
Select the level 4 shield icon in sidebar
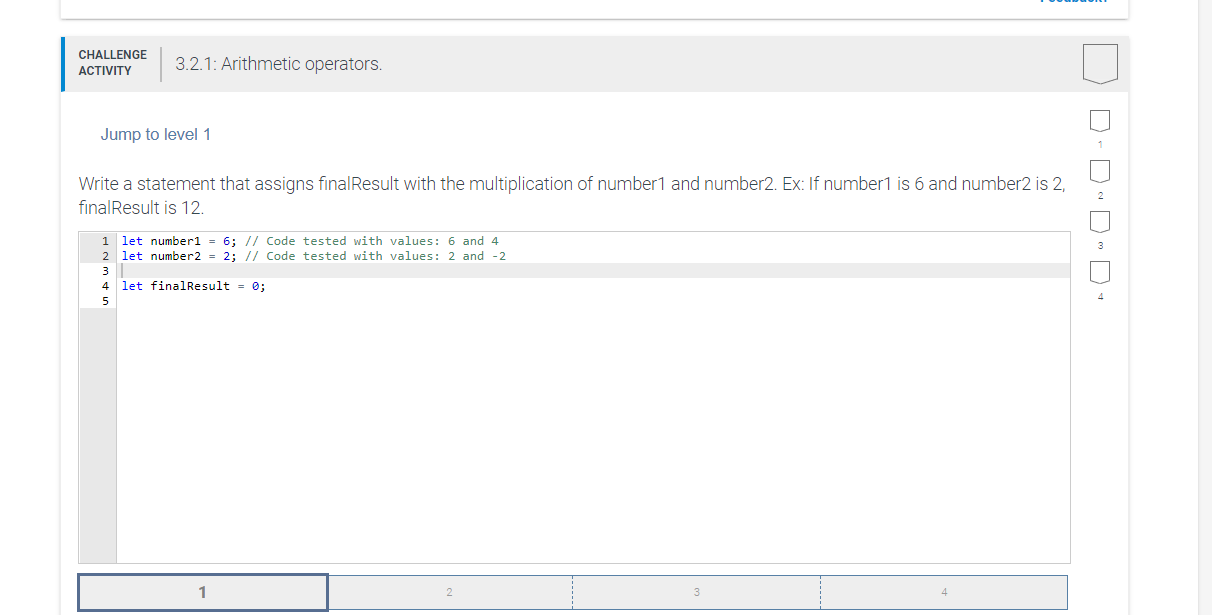pyautogui.click(x=1100, y=272)
